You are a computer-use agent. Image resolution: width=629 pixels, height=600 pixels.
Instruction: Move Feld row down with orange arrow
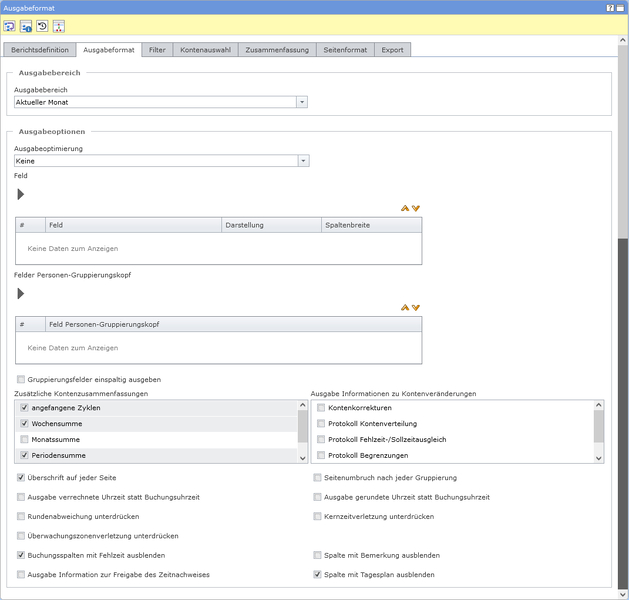(416, 208)
